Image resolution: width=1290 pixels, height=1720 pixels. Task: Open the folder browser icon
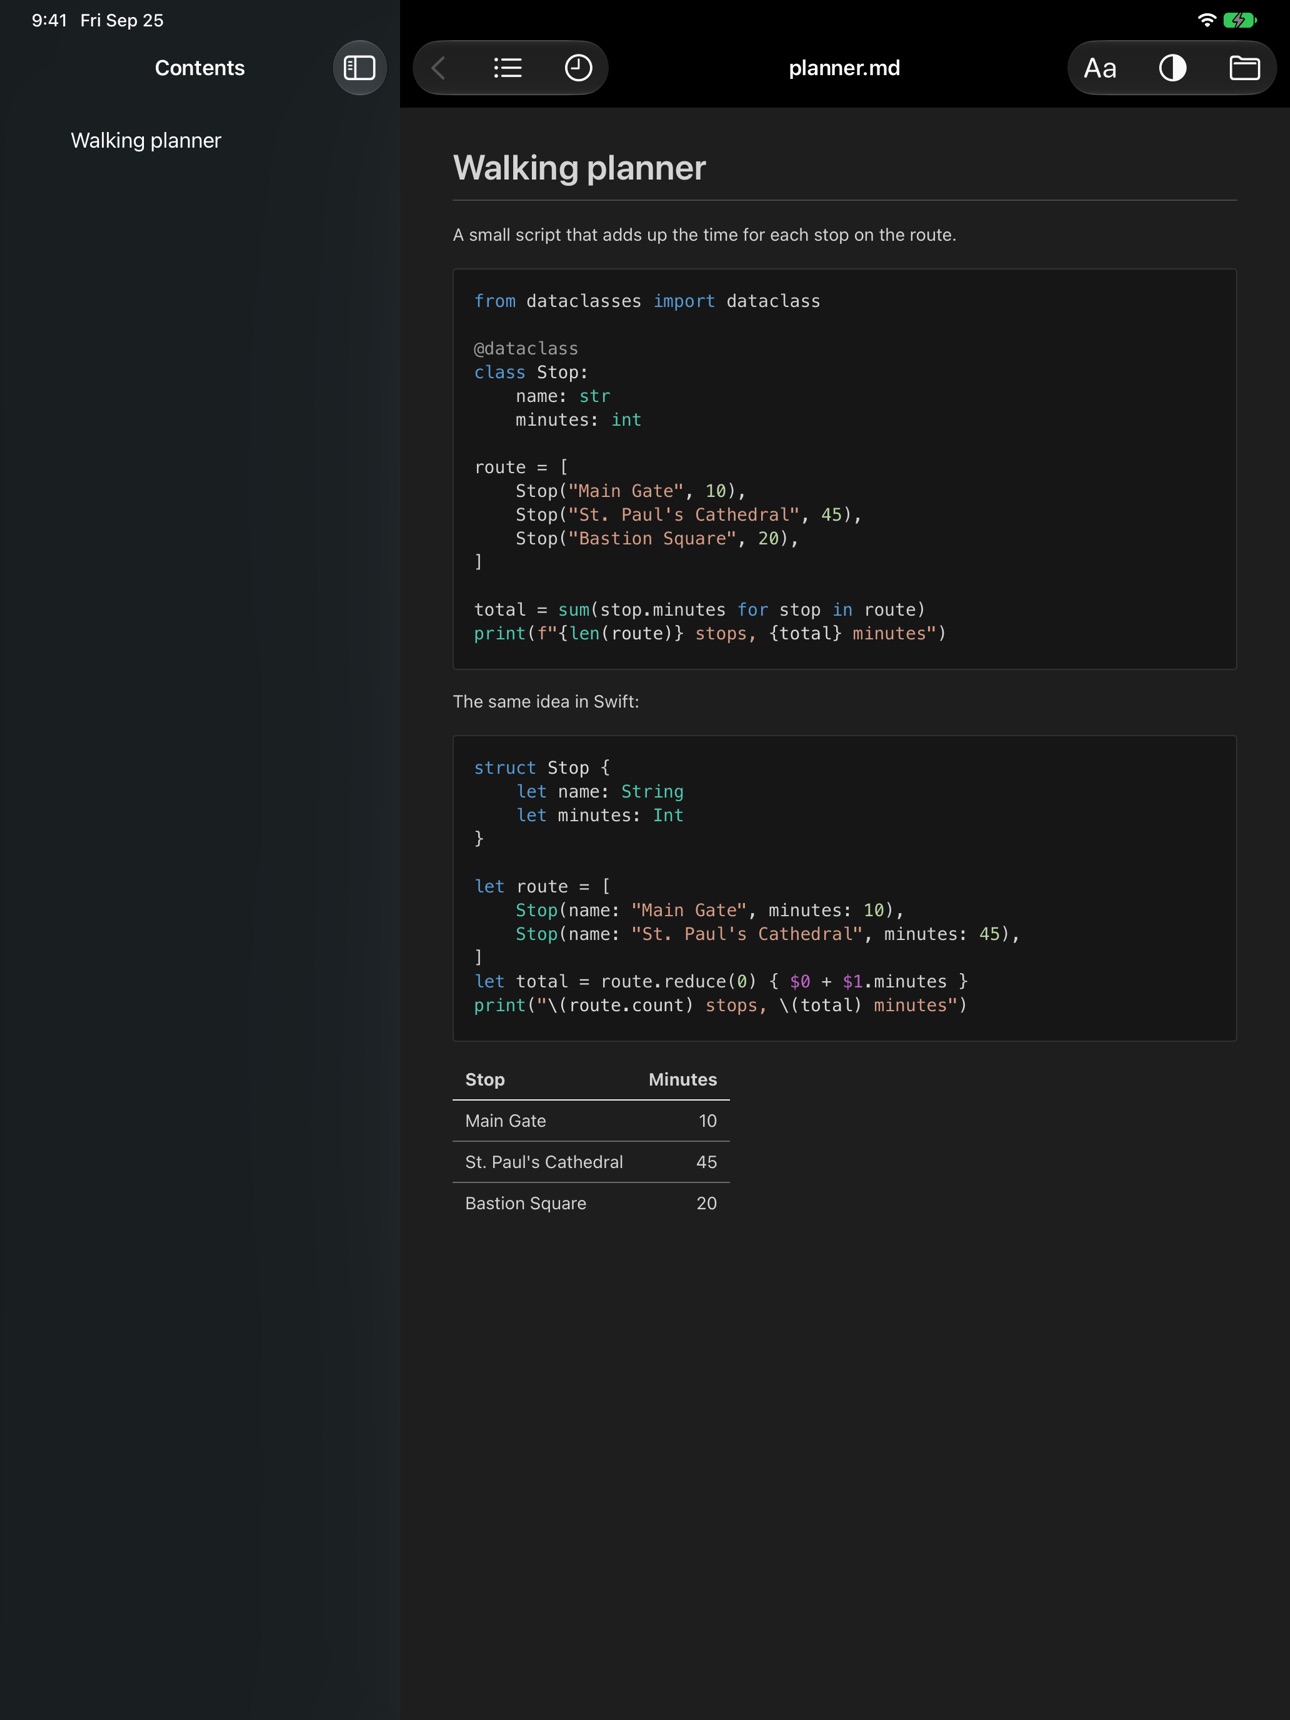(1244, 68)
